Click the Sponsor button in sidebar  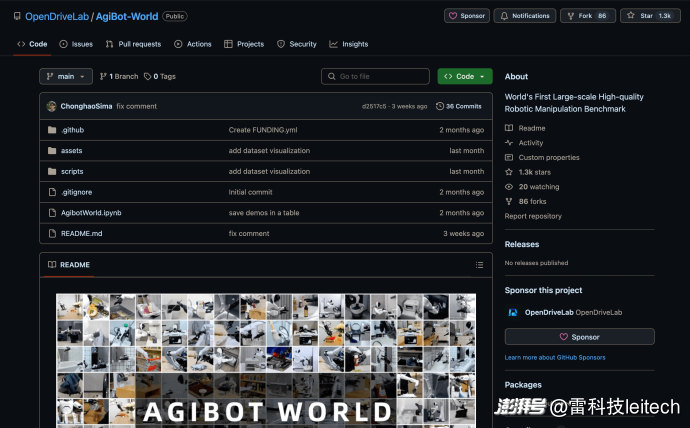click(x=579, y=337)
